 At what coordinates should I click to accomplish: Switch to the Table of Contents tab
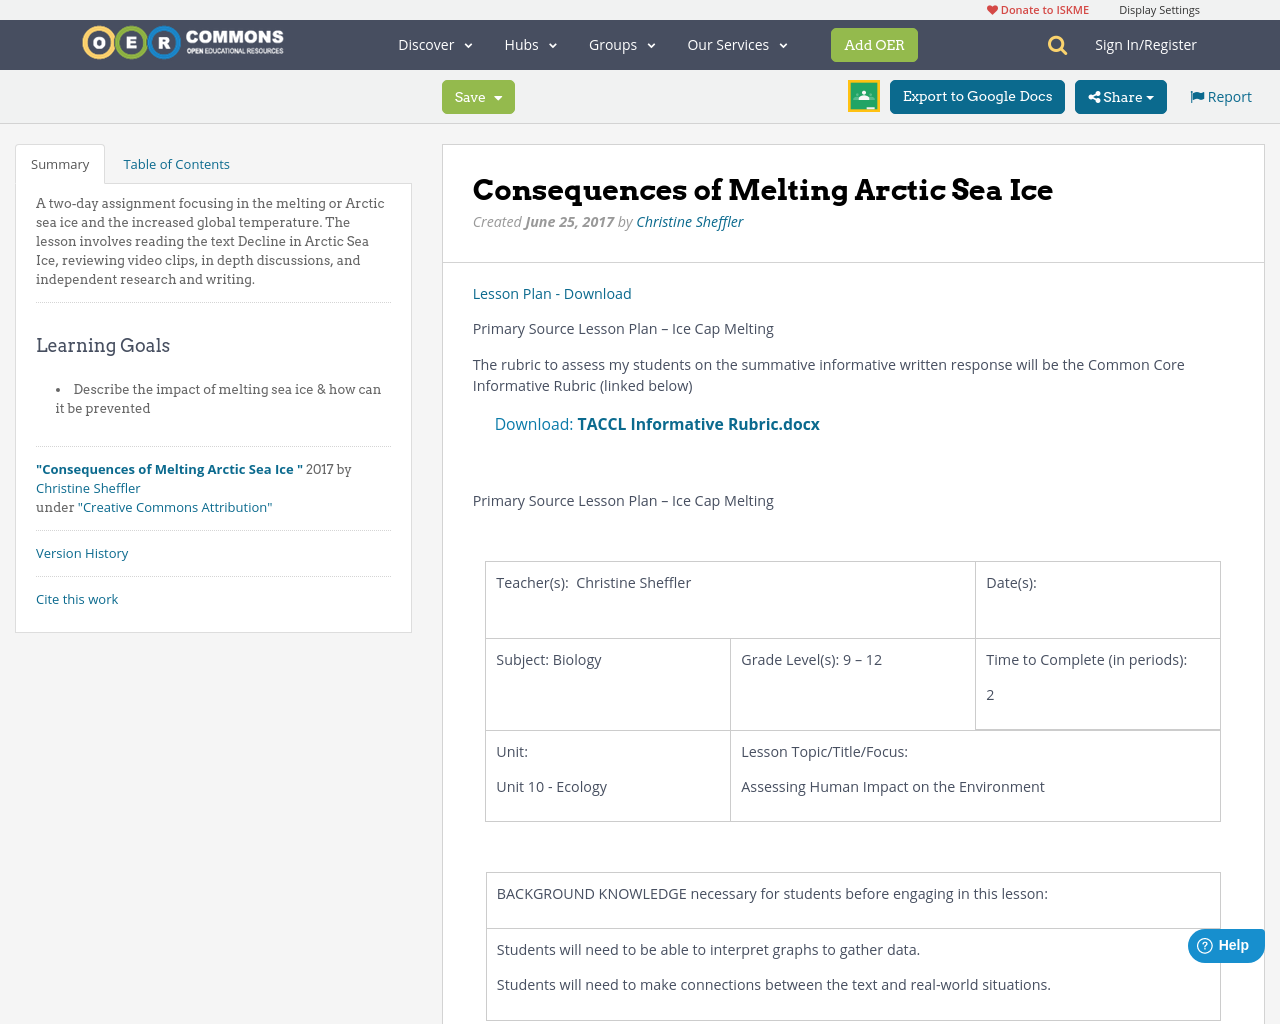pos(176,162)
